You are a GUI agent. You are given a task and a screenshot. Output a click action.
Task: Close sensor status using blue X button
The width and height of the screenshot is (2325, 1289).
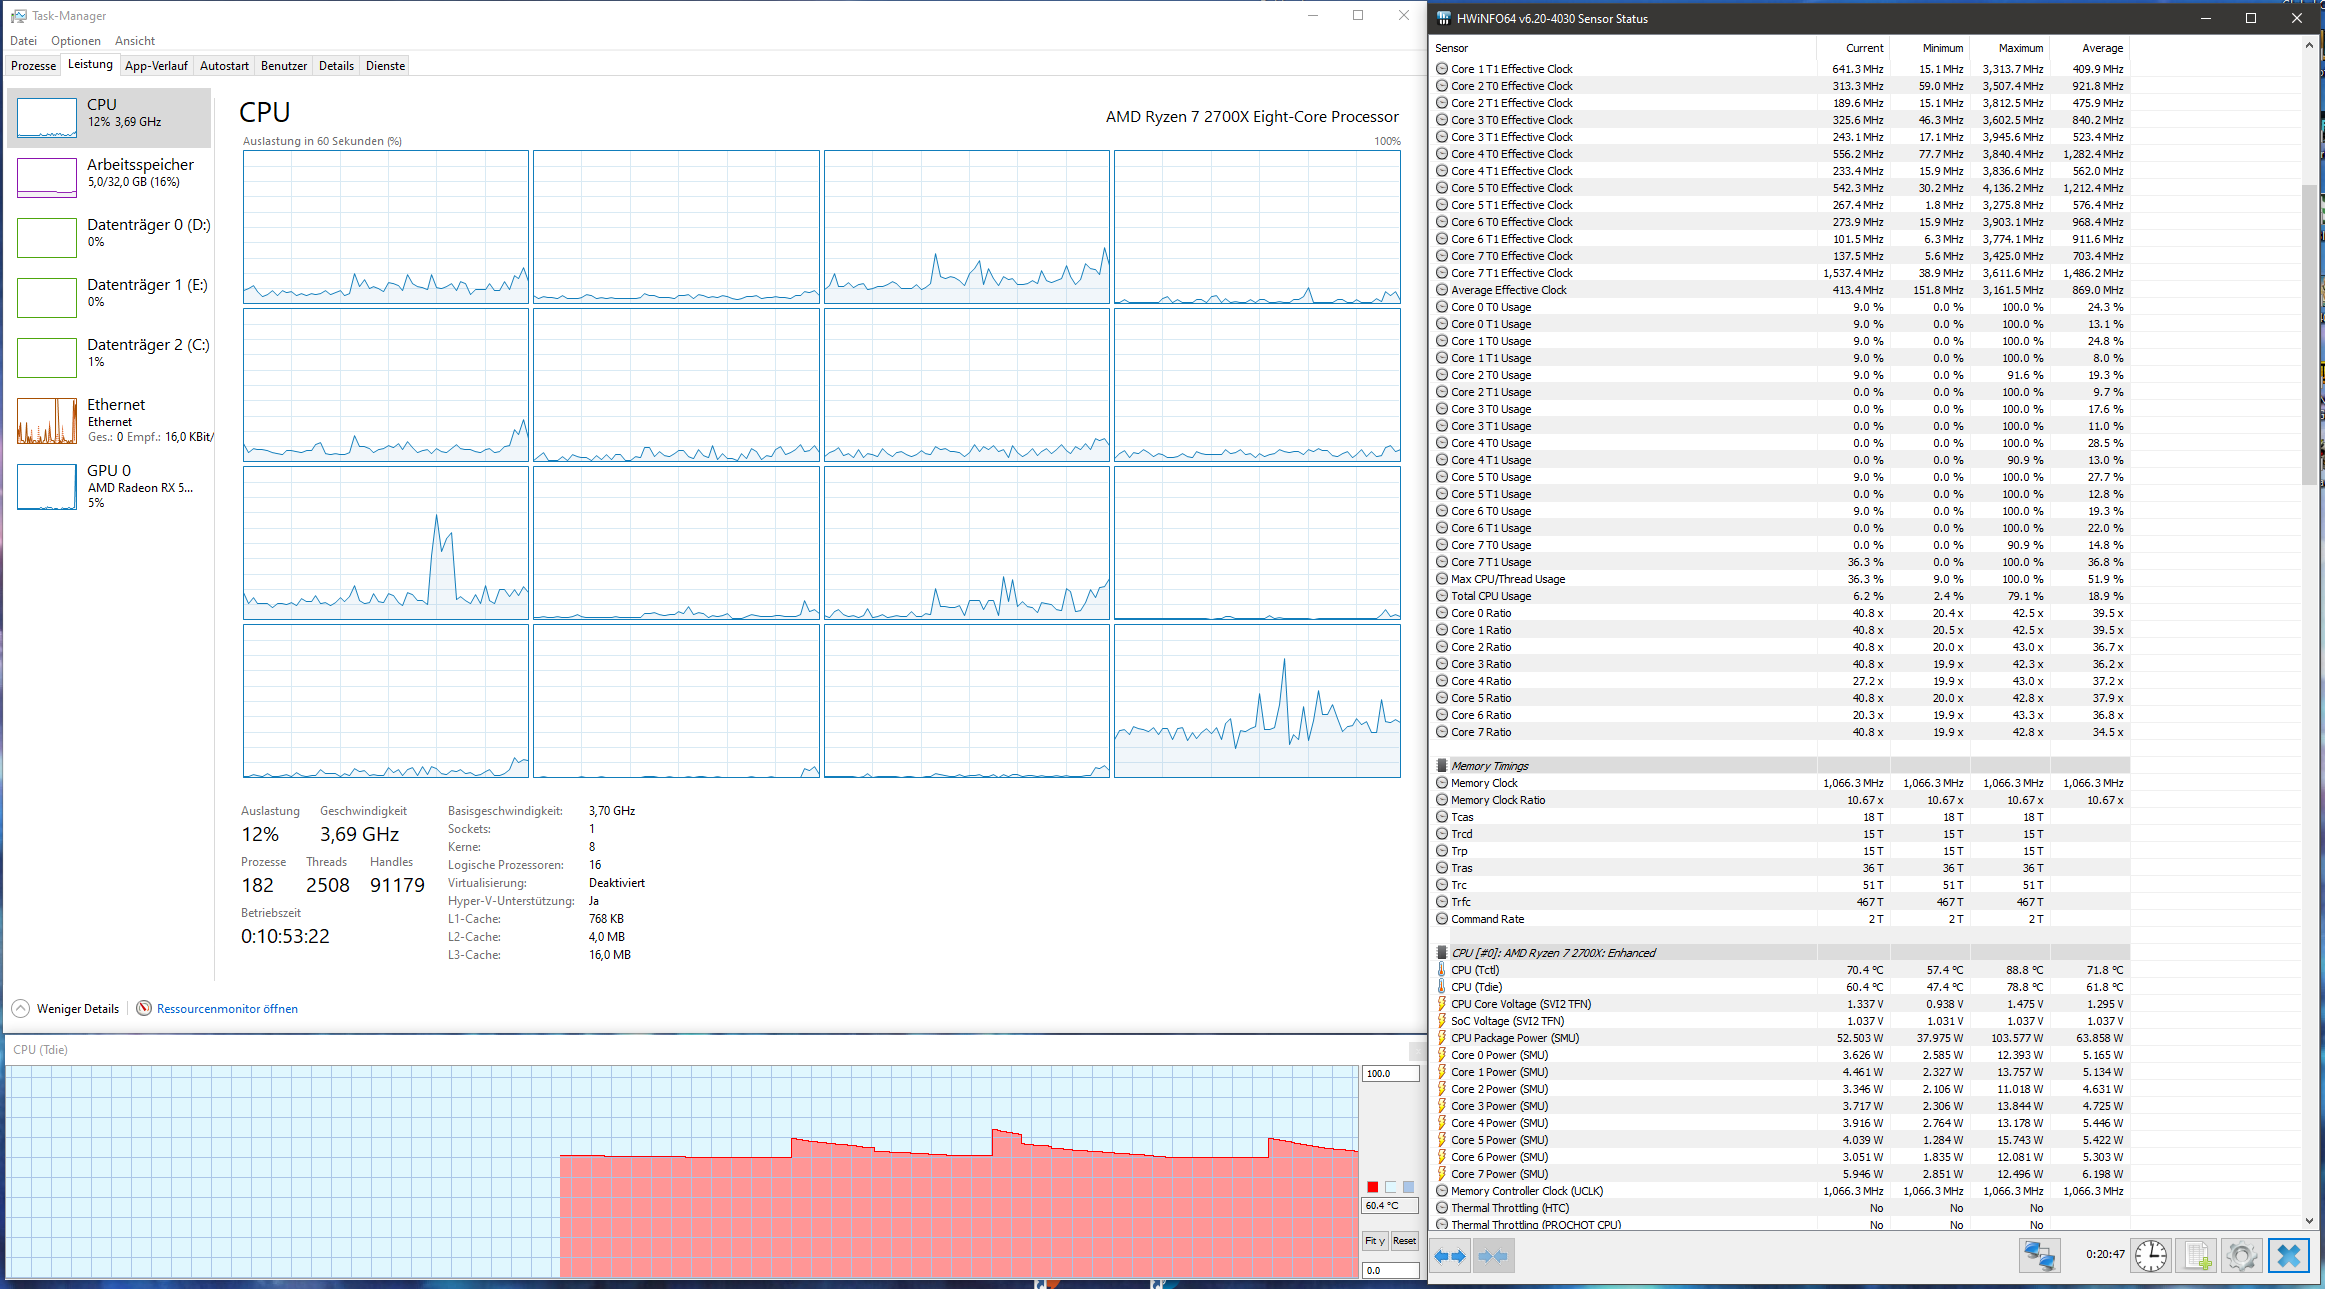[2288, 1255]
